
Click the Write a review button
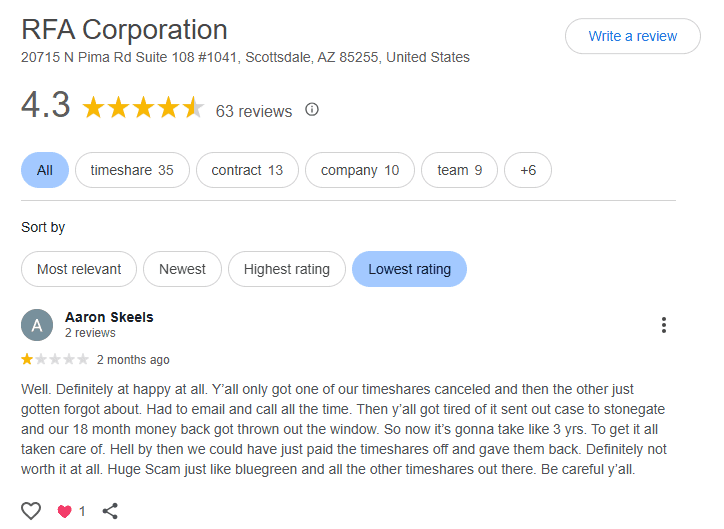[x=632, y=36]
